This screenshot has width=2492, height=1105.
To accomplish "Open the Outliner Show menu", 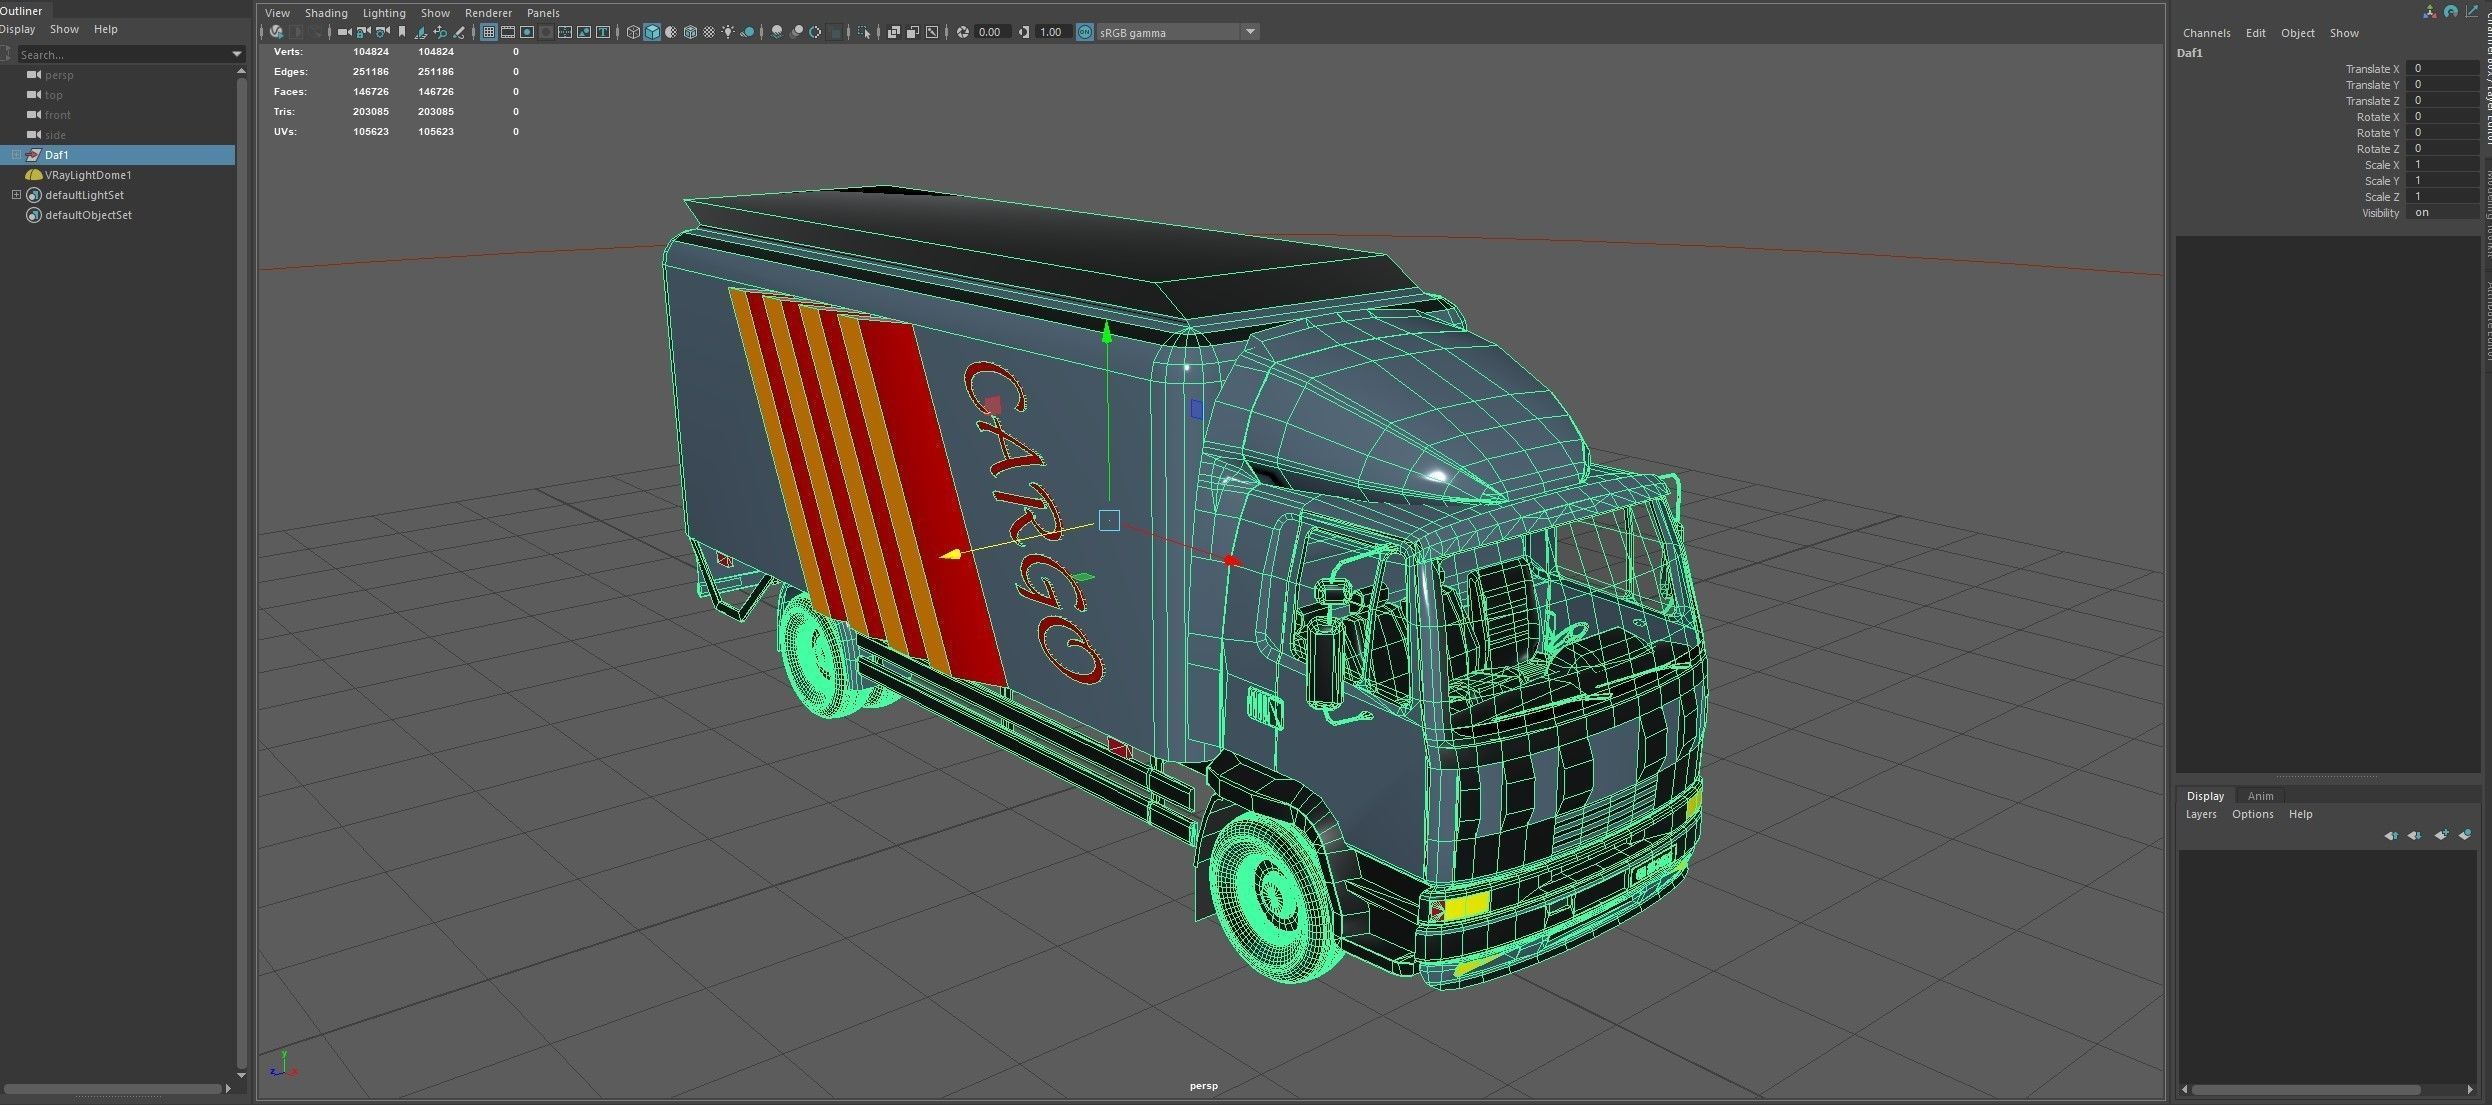I will [x=64, y=29].
